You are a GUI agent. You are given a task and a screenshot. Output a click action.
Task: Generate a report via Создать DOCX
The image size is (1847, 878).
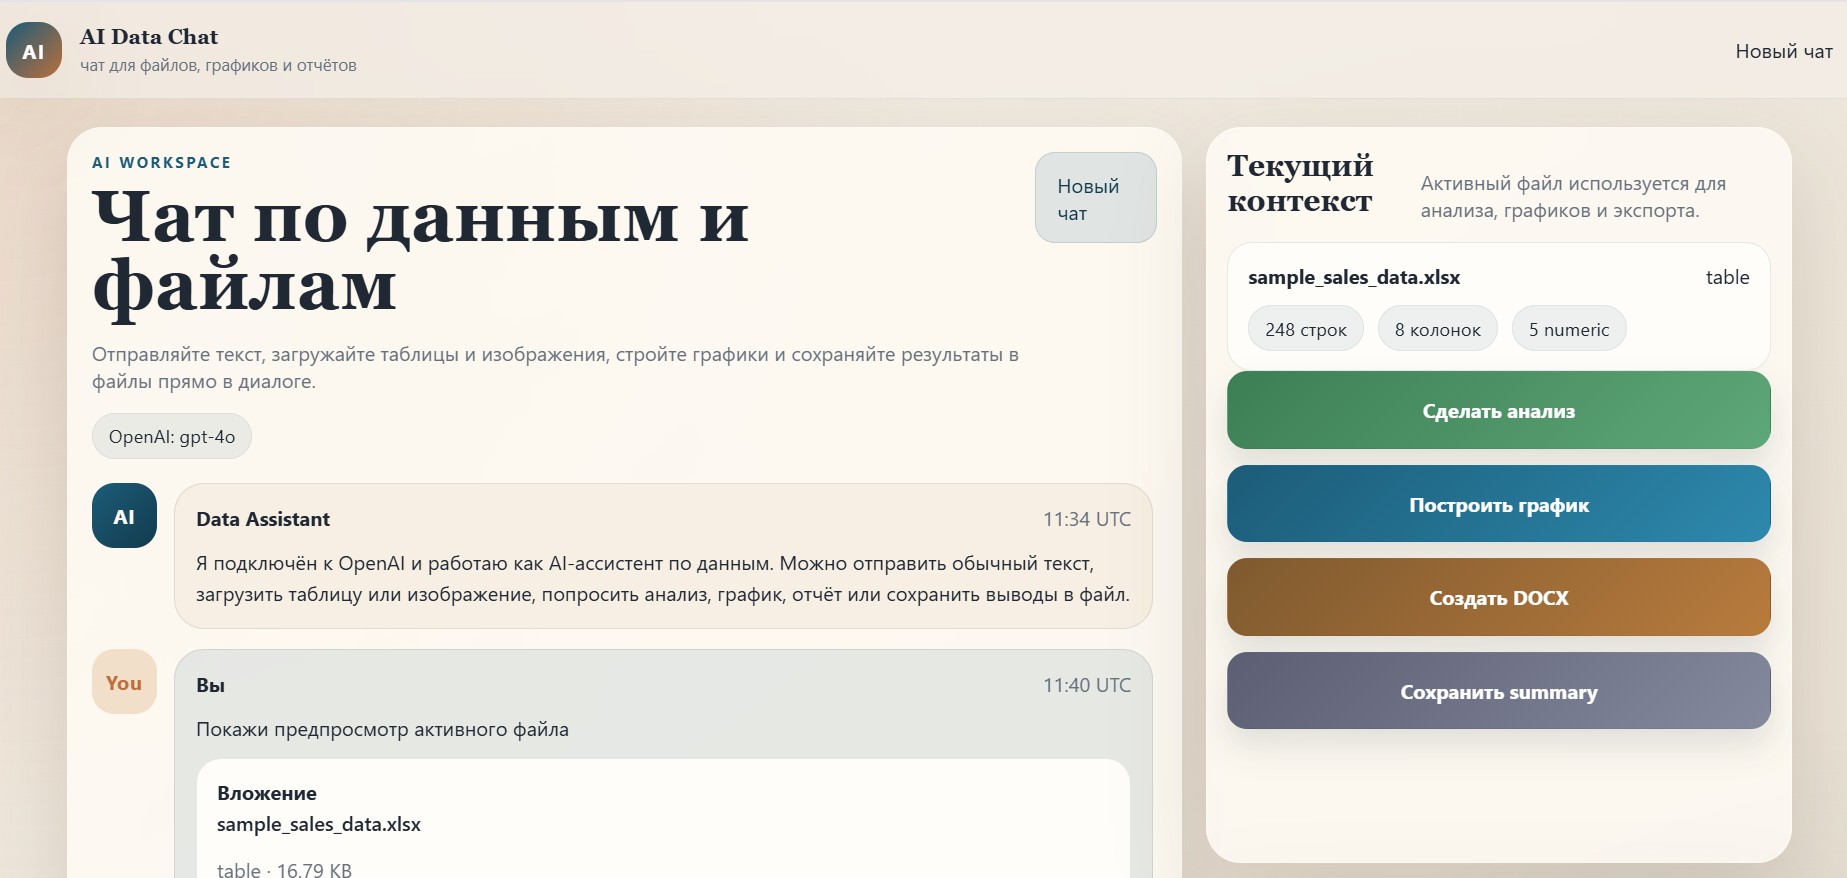(x=1498, y=597)
